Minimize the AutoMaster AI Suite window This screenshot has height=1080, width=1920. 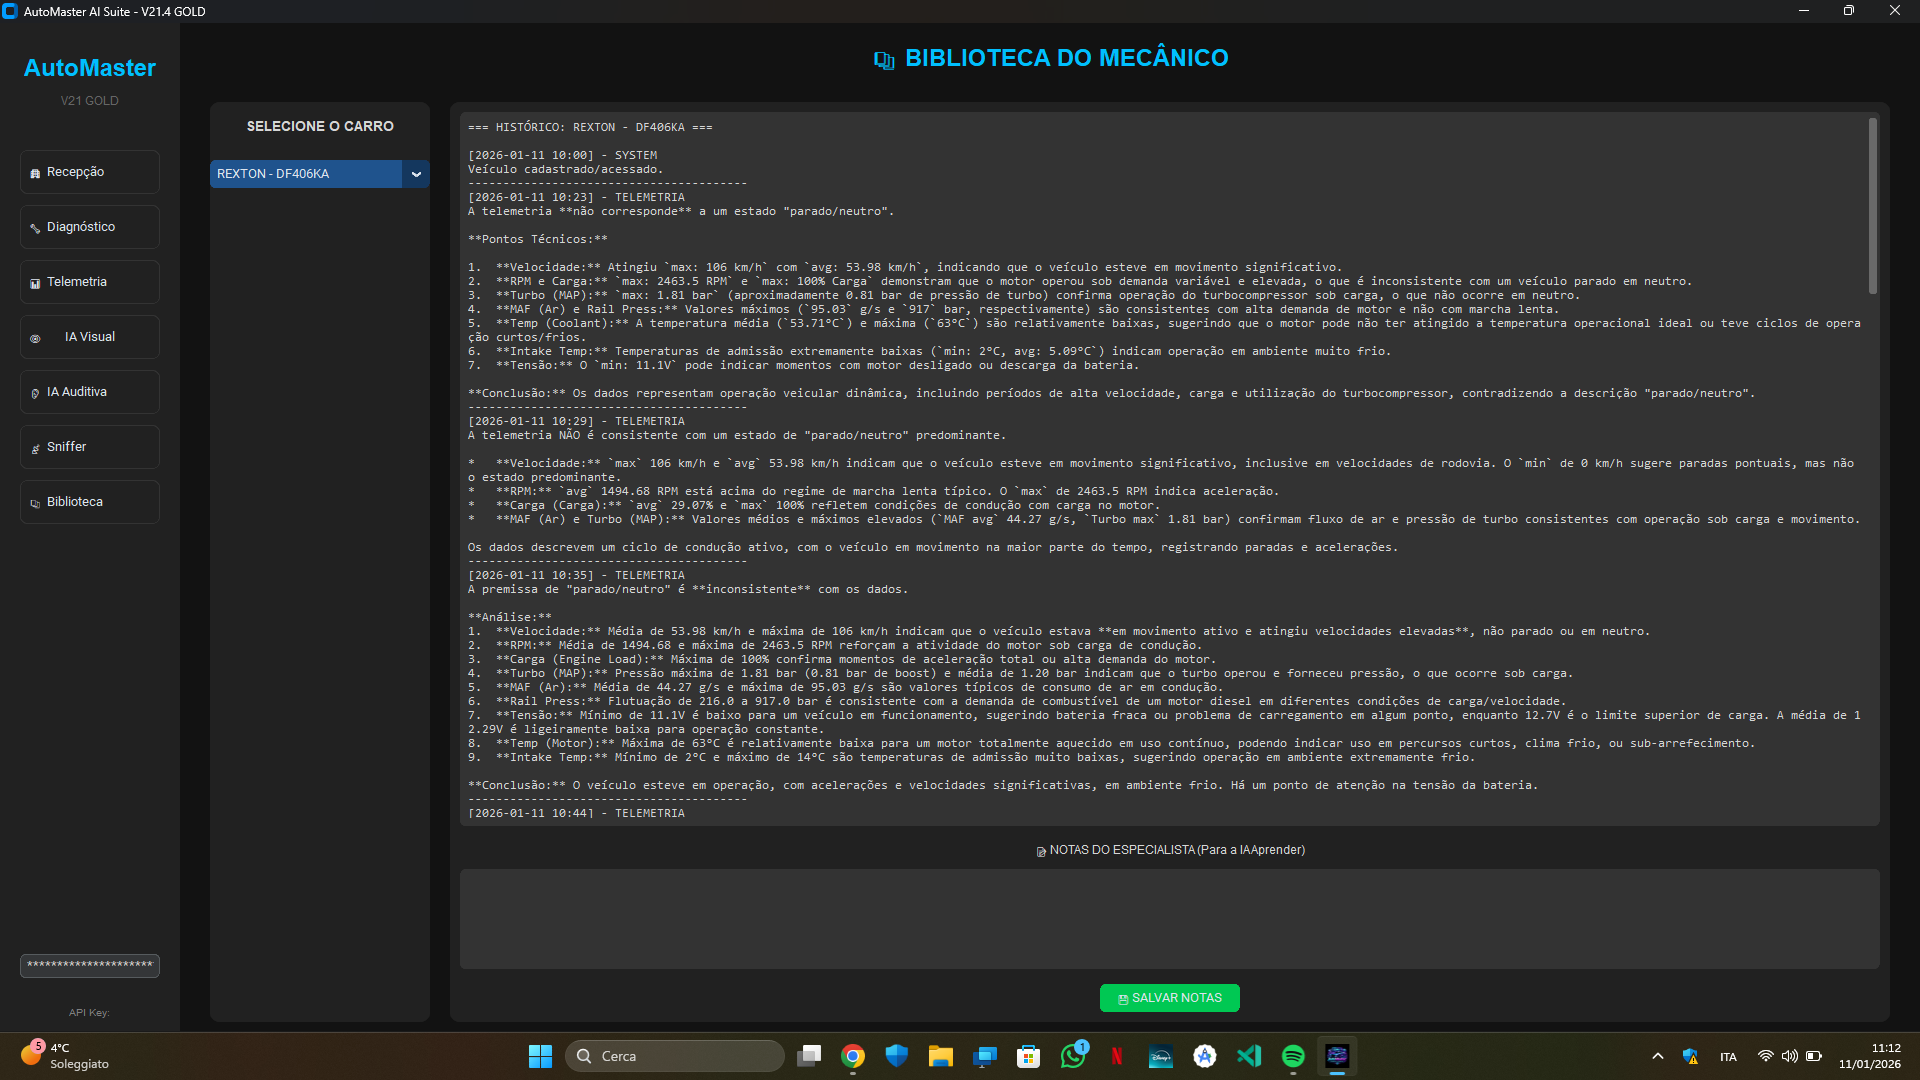point(1804,11)
